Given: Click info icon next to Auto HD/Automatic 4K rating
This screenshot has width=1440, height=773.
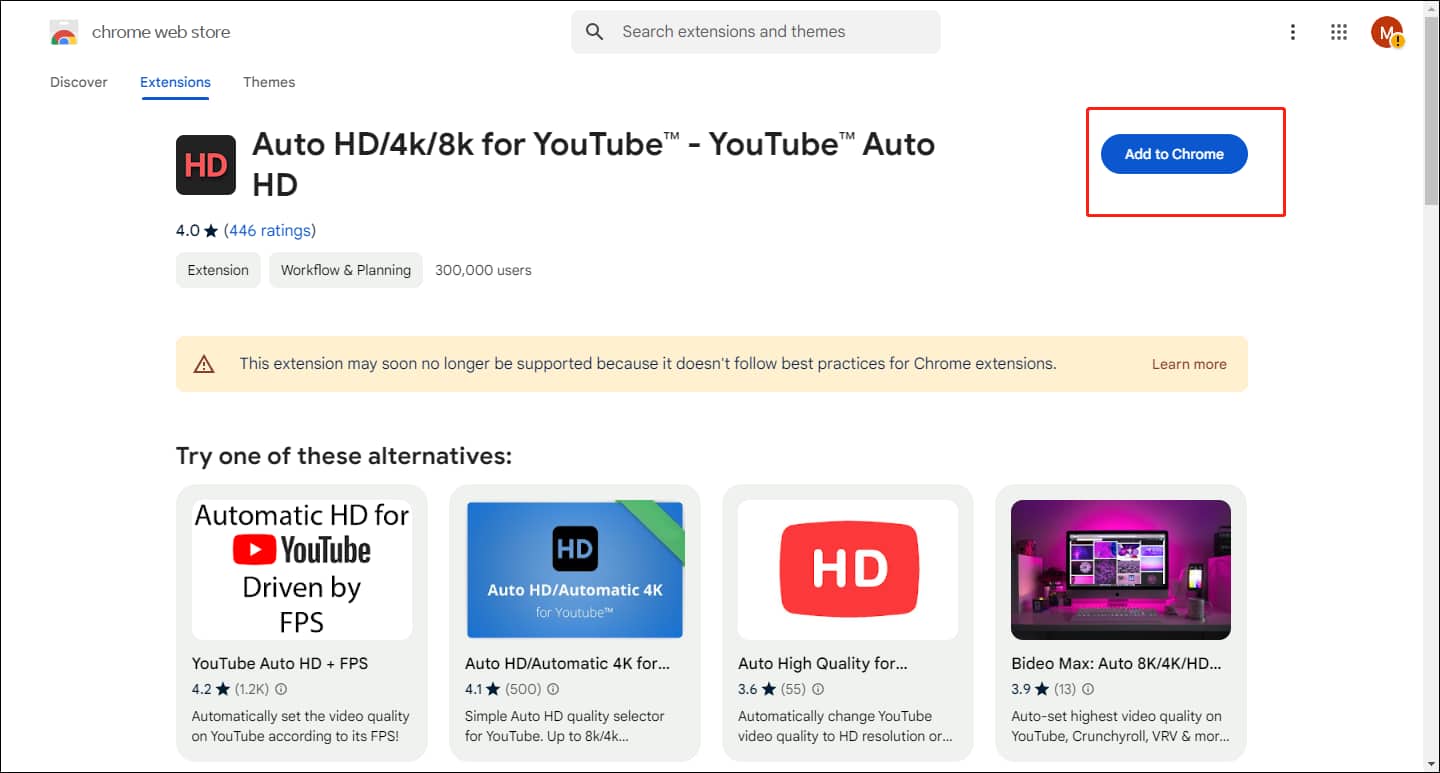Looking at the screenshot, I should point(553,689).
